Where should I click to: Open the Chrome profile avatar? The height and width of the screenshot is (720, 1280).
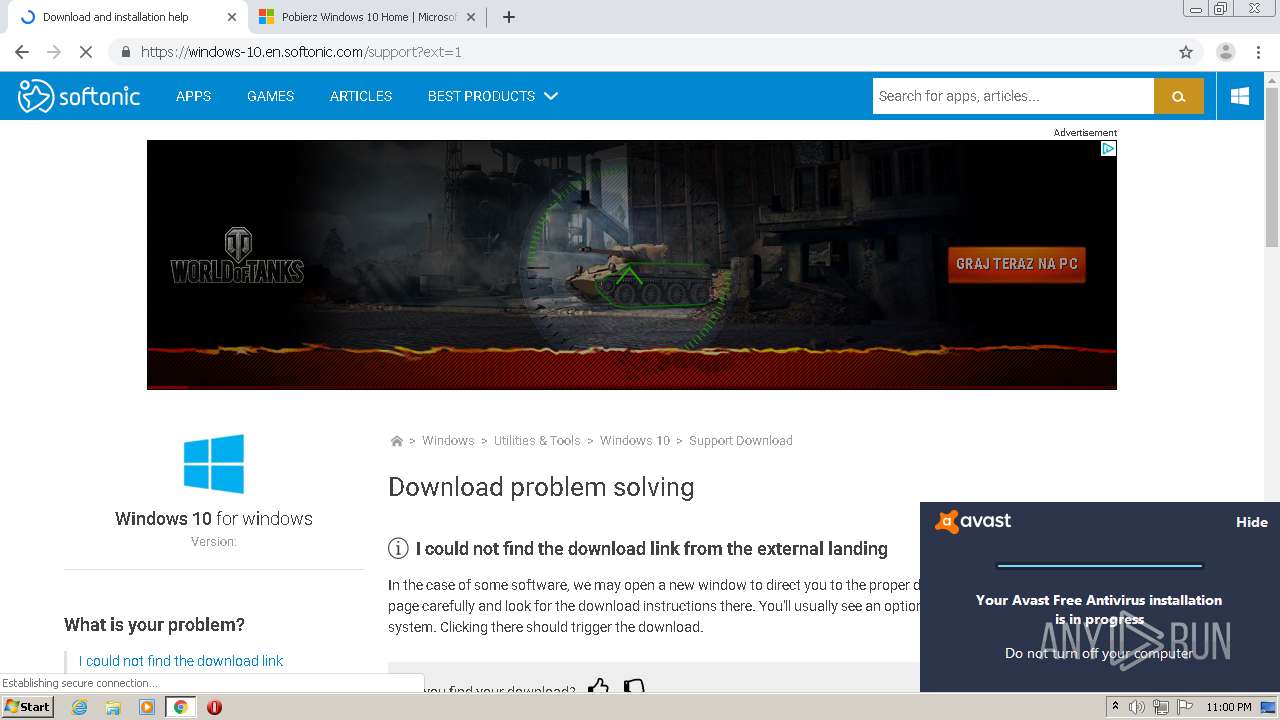pyautogui.click(x=1225, y=52)
